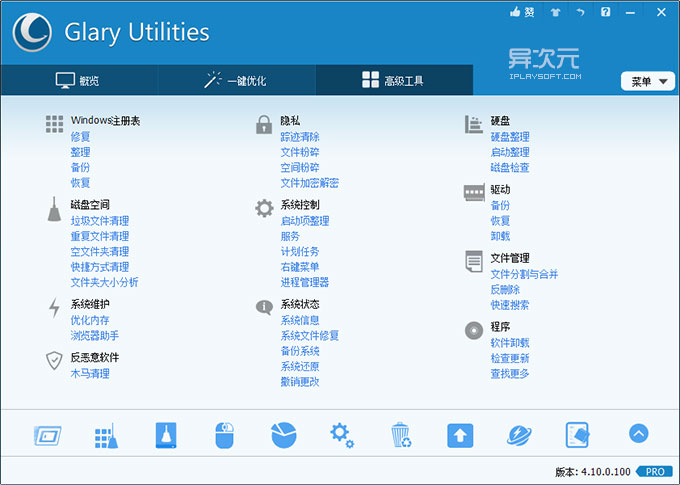Open 浏览器助手 link
The image size is (680, 485).
point(95,336)
